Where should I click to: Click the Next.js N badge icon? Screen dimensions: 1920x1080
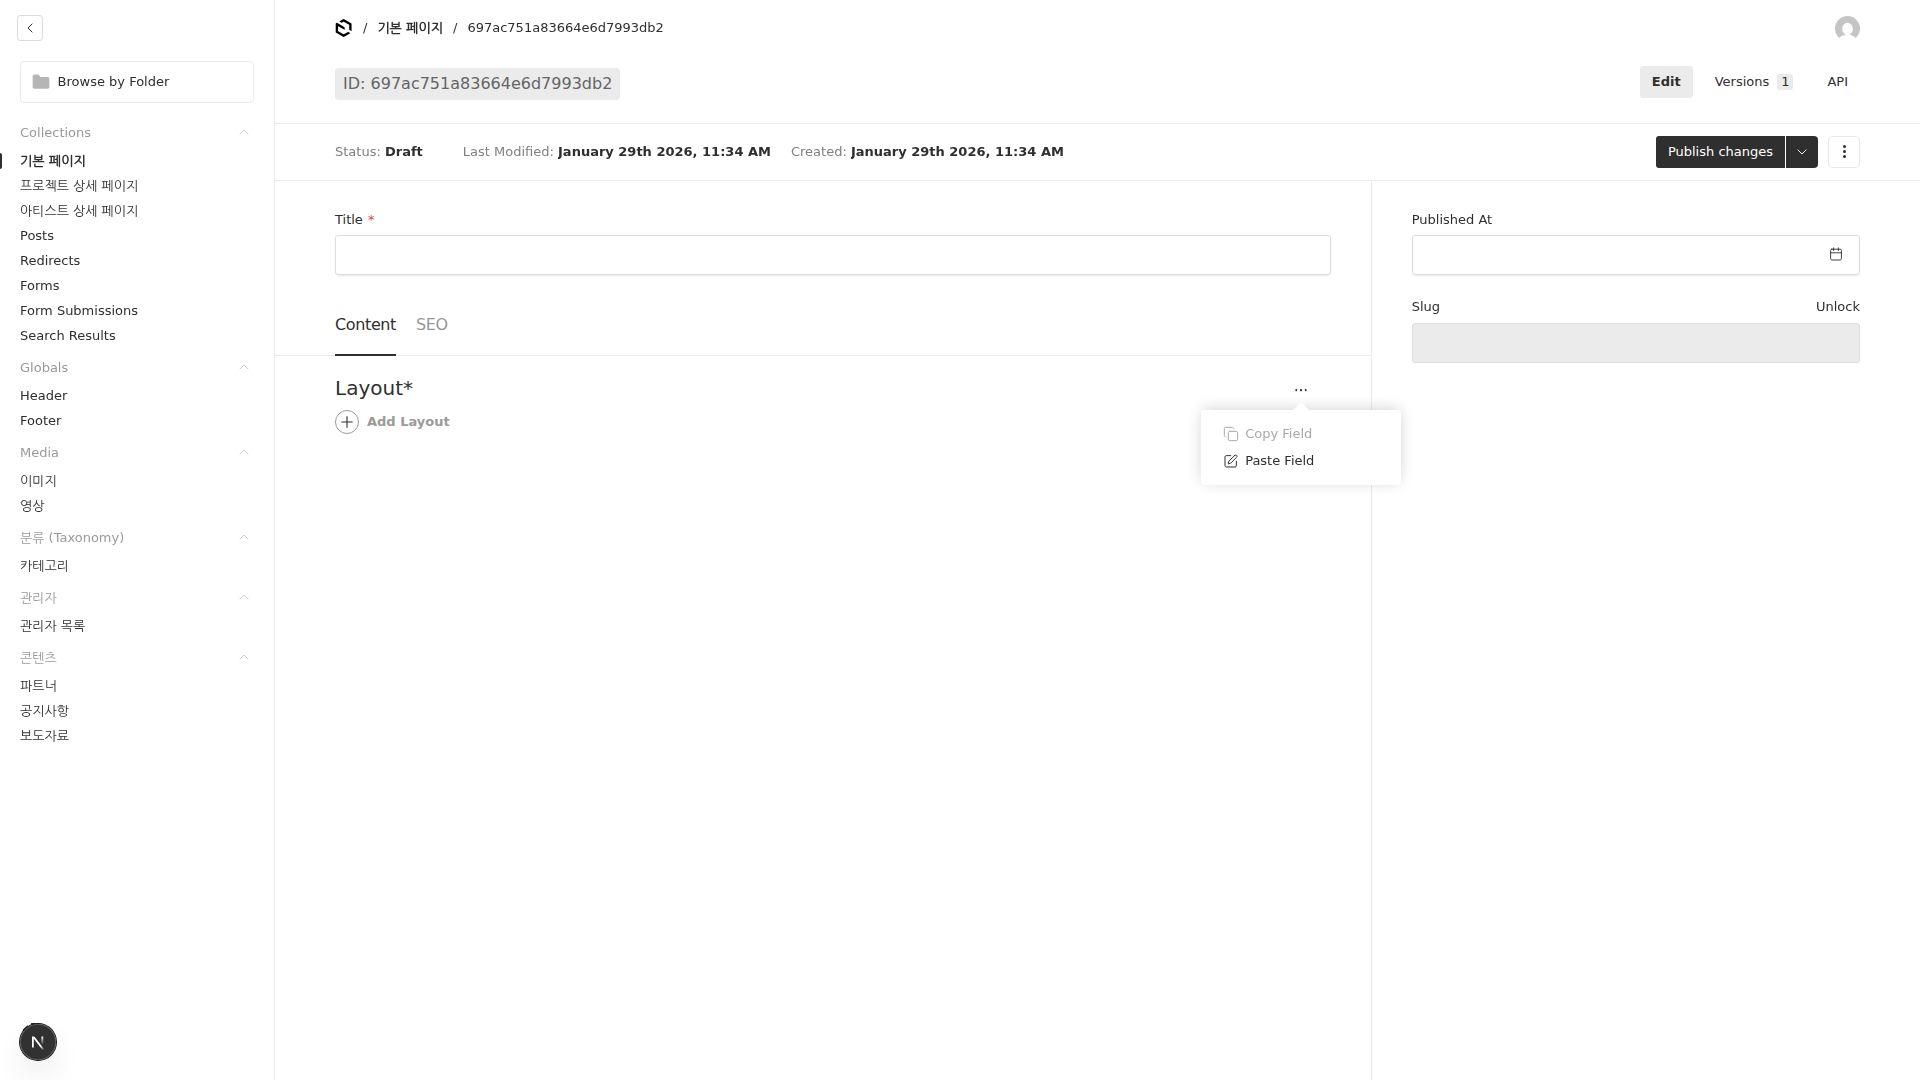(x=37, y=1042)
